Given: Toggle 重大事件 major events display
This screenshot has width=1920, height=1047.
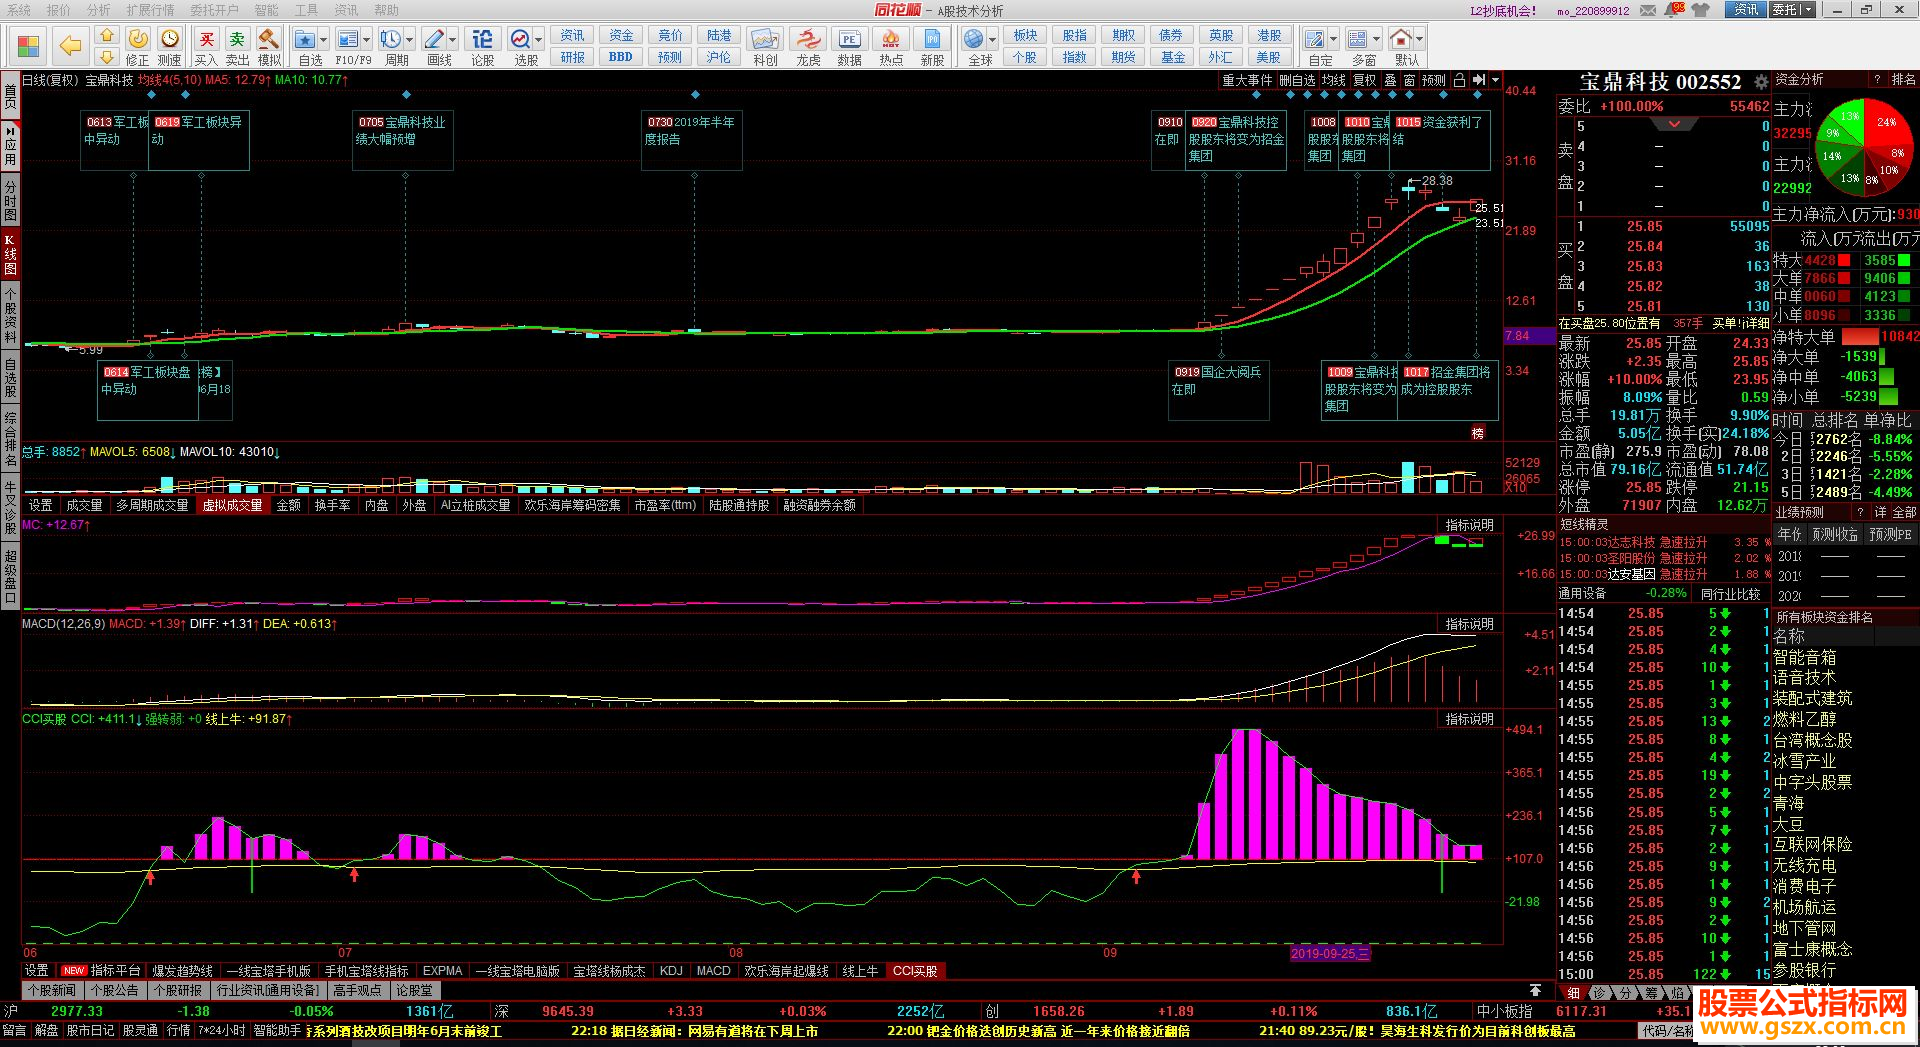Looking at the screenshot, I should (x=1247, y=80).
